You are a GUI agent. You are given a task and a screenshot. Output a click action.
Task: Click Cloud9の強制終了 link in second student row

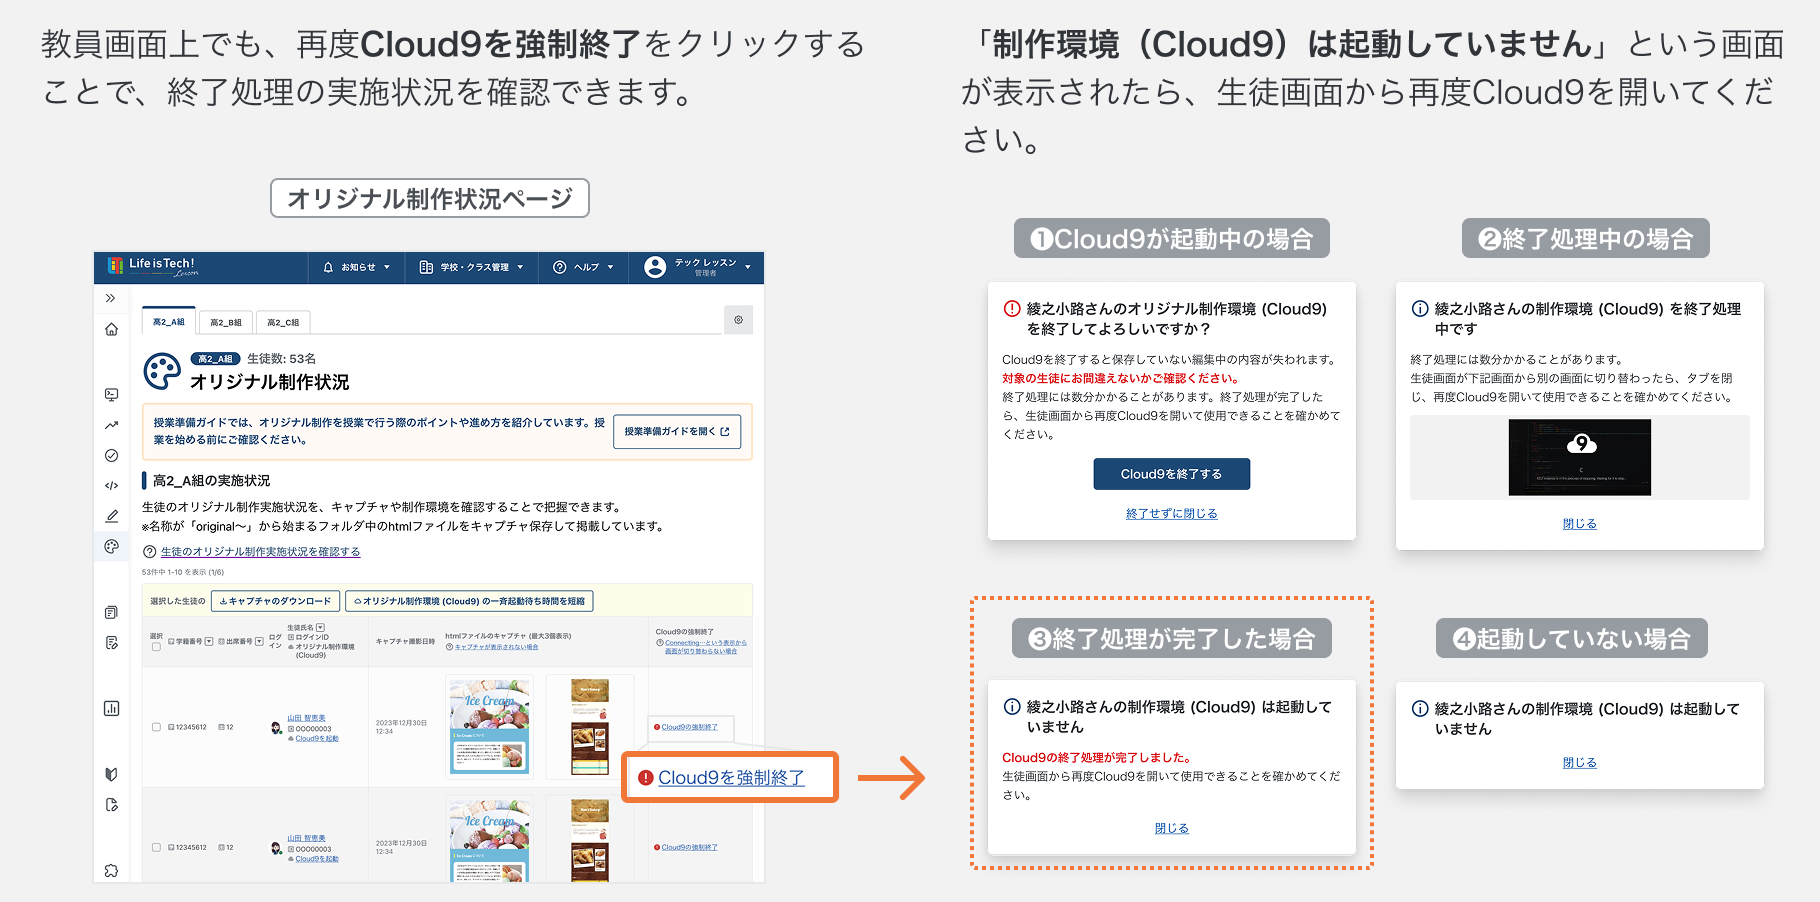point(689,847)
